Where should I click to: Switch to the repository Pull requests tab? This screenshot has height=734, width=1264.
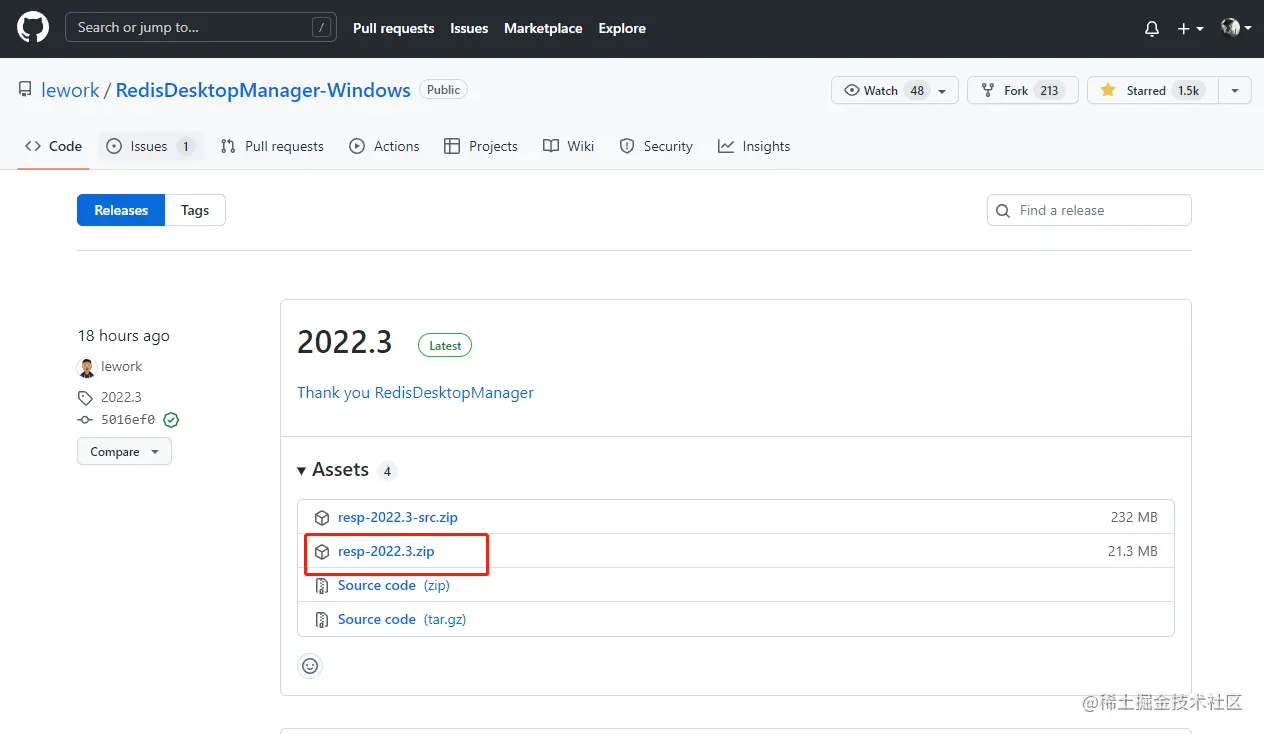tap(272, 146)
